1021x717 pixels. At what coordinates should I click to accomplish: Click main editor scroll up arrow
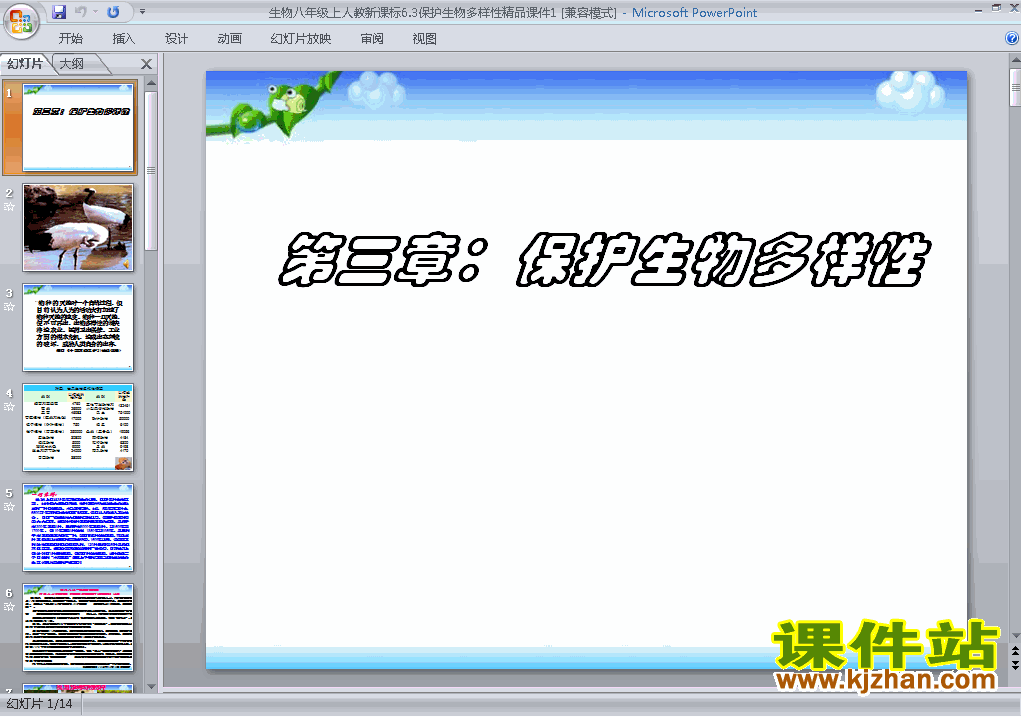point(1015,60)
